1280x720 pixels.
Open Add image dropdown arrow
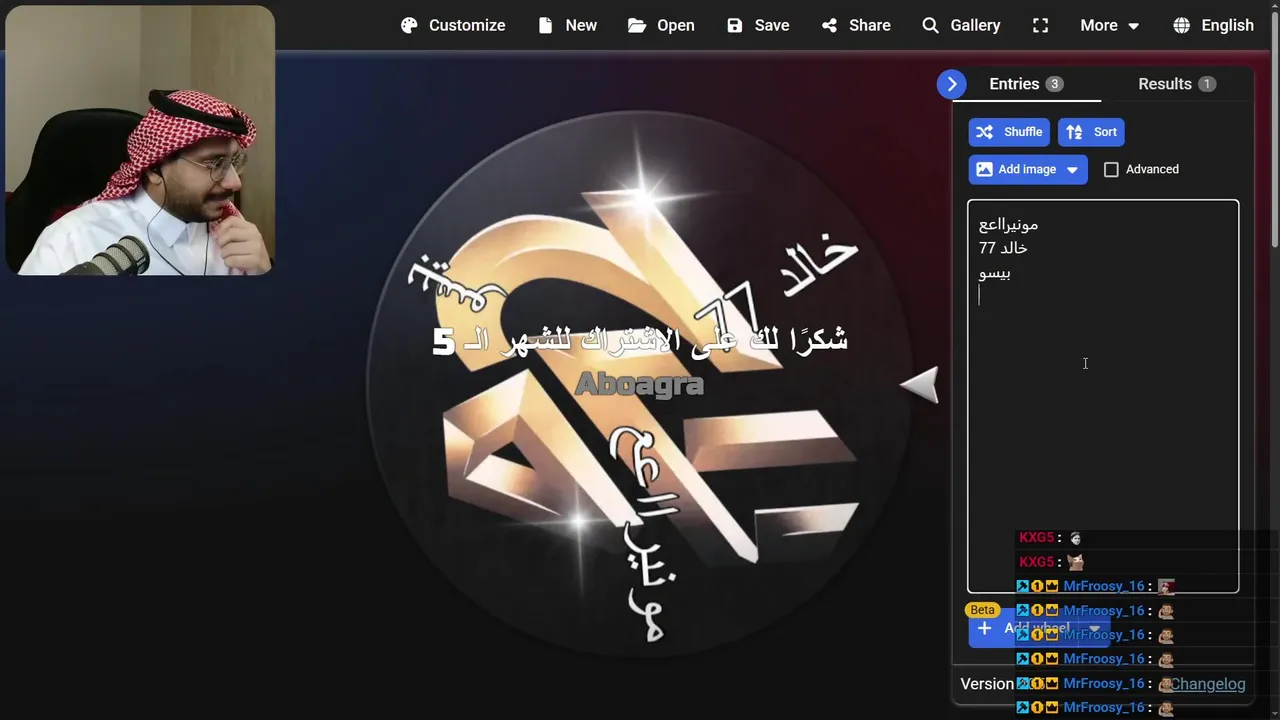point(1073,169)
